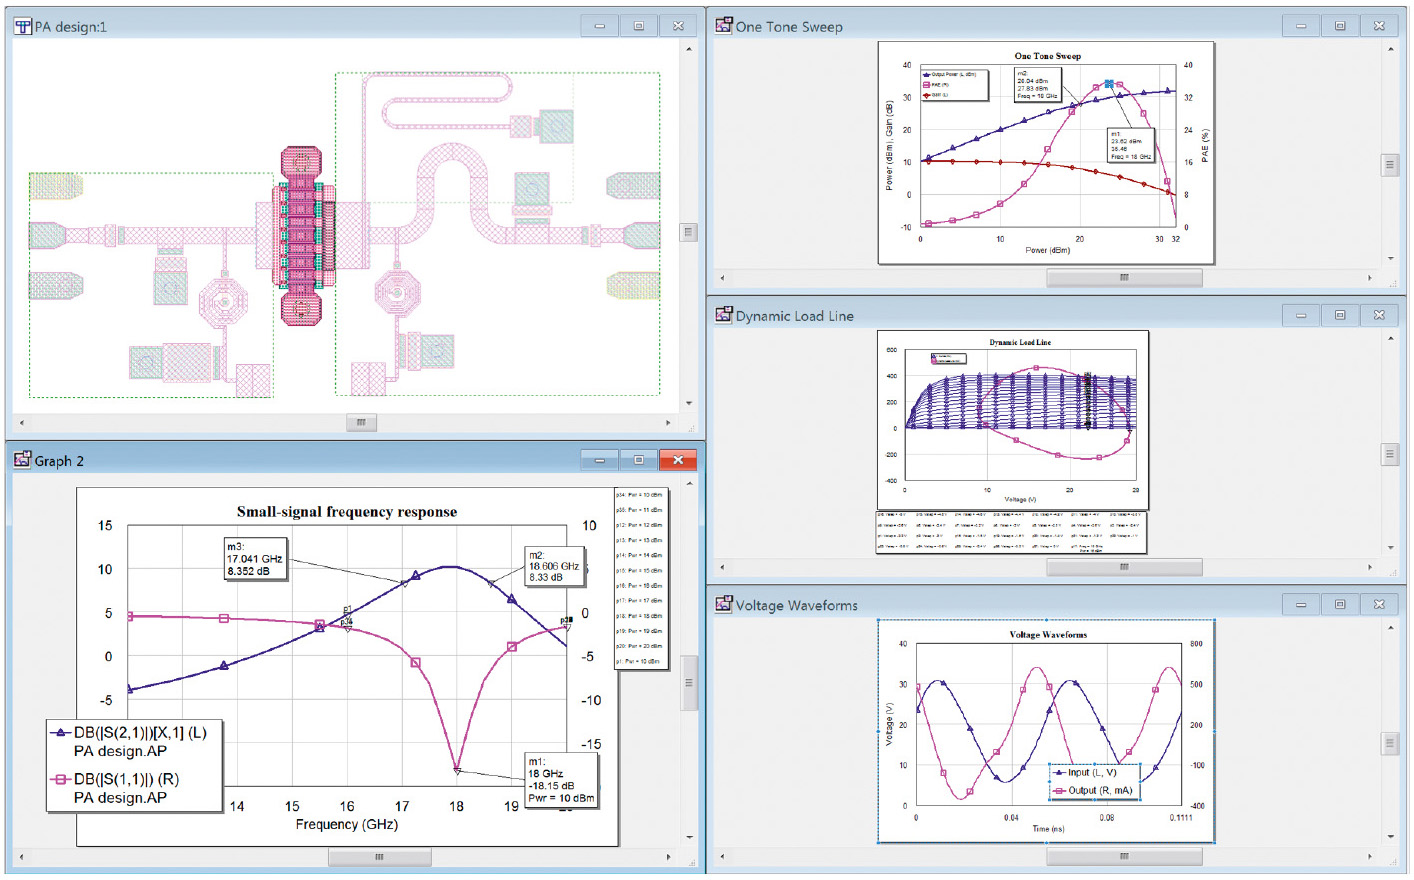This screenshot has width=1414, height=880.
Task: Select the m1 18 GHz marker label in Graph 2
Action: (x=561, y=780)
